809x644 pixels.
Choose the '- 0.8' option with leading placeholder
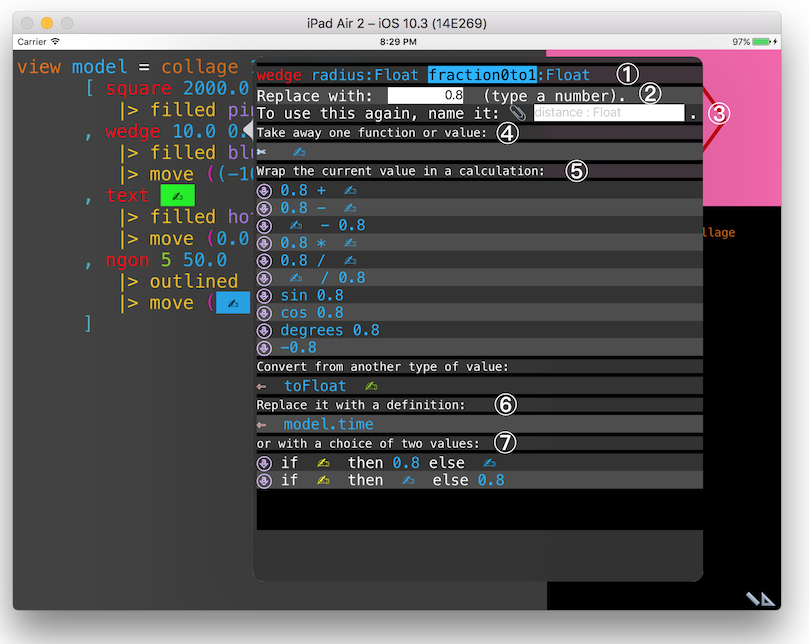click(480, 226)
